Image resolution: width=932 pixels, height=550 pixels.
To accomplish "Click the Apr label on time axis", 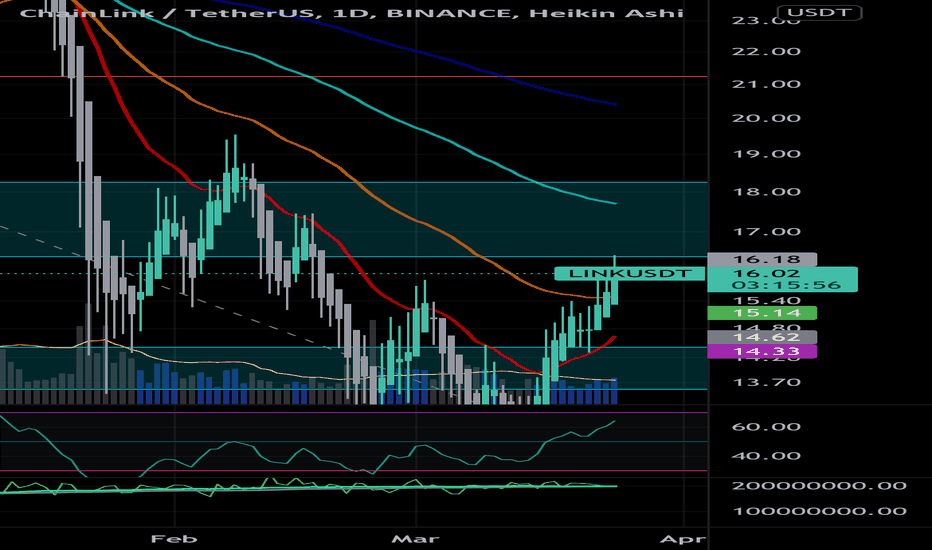I will tap(684, 539).
